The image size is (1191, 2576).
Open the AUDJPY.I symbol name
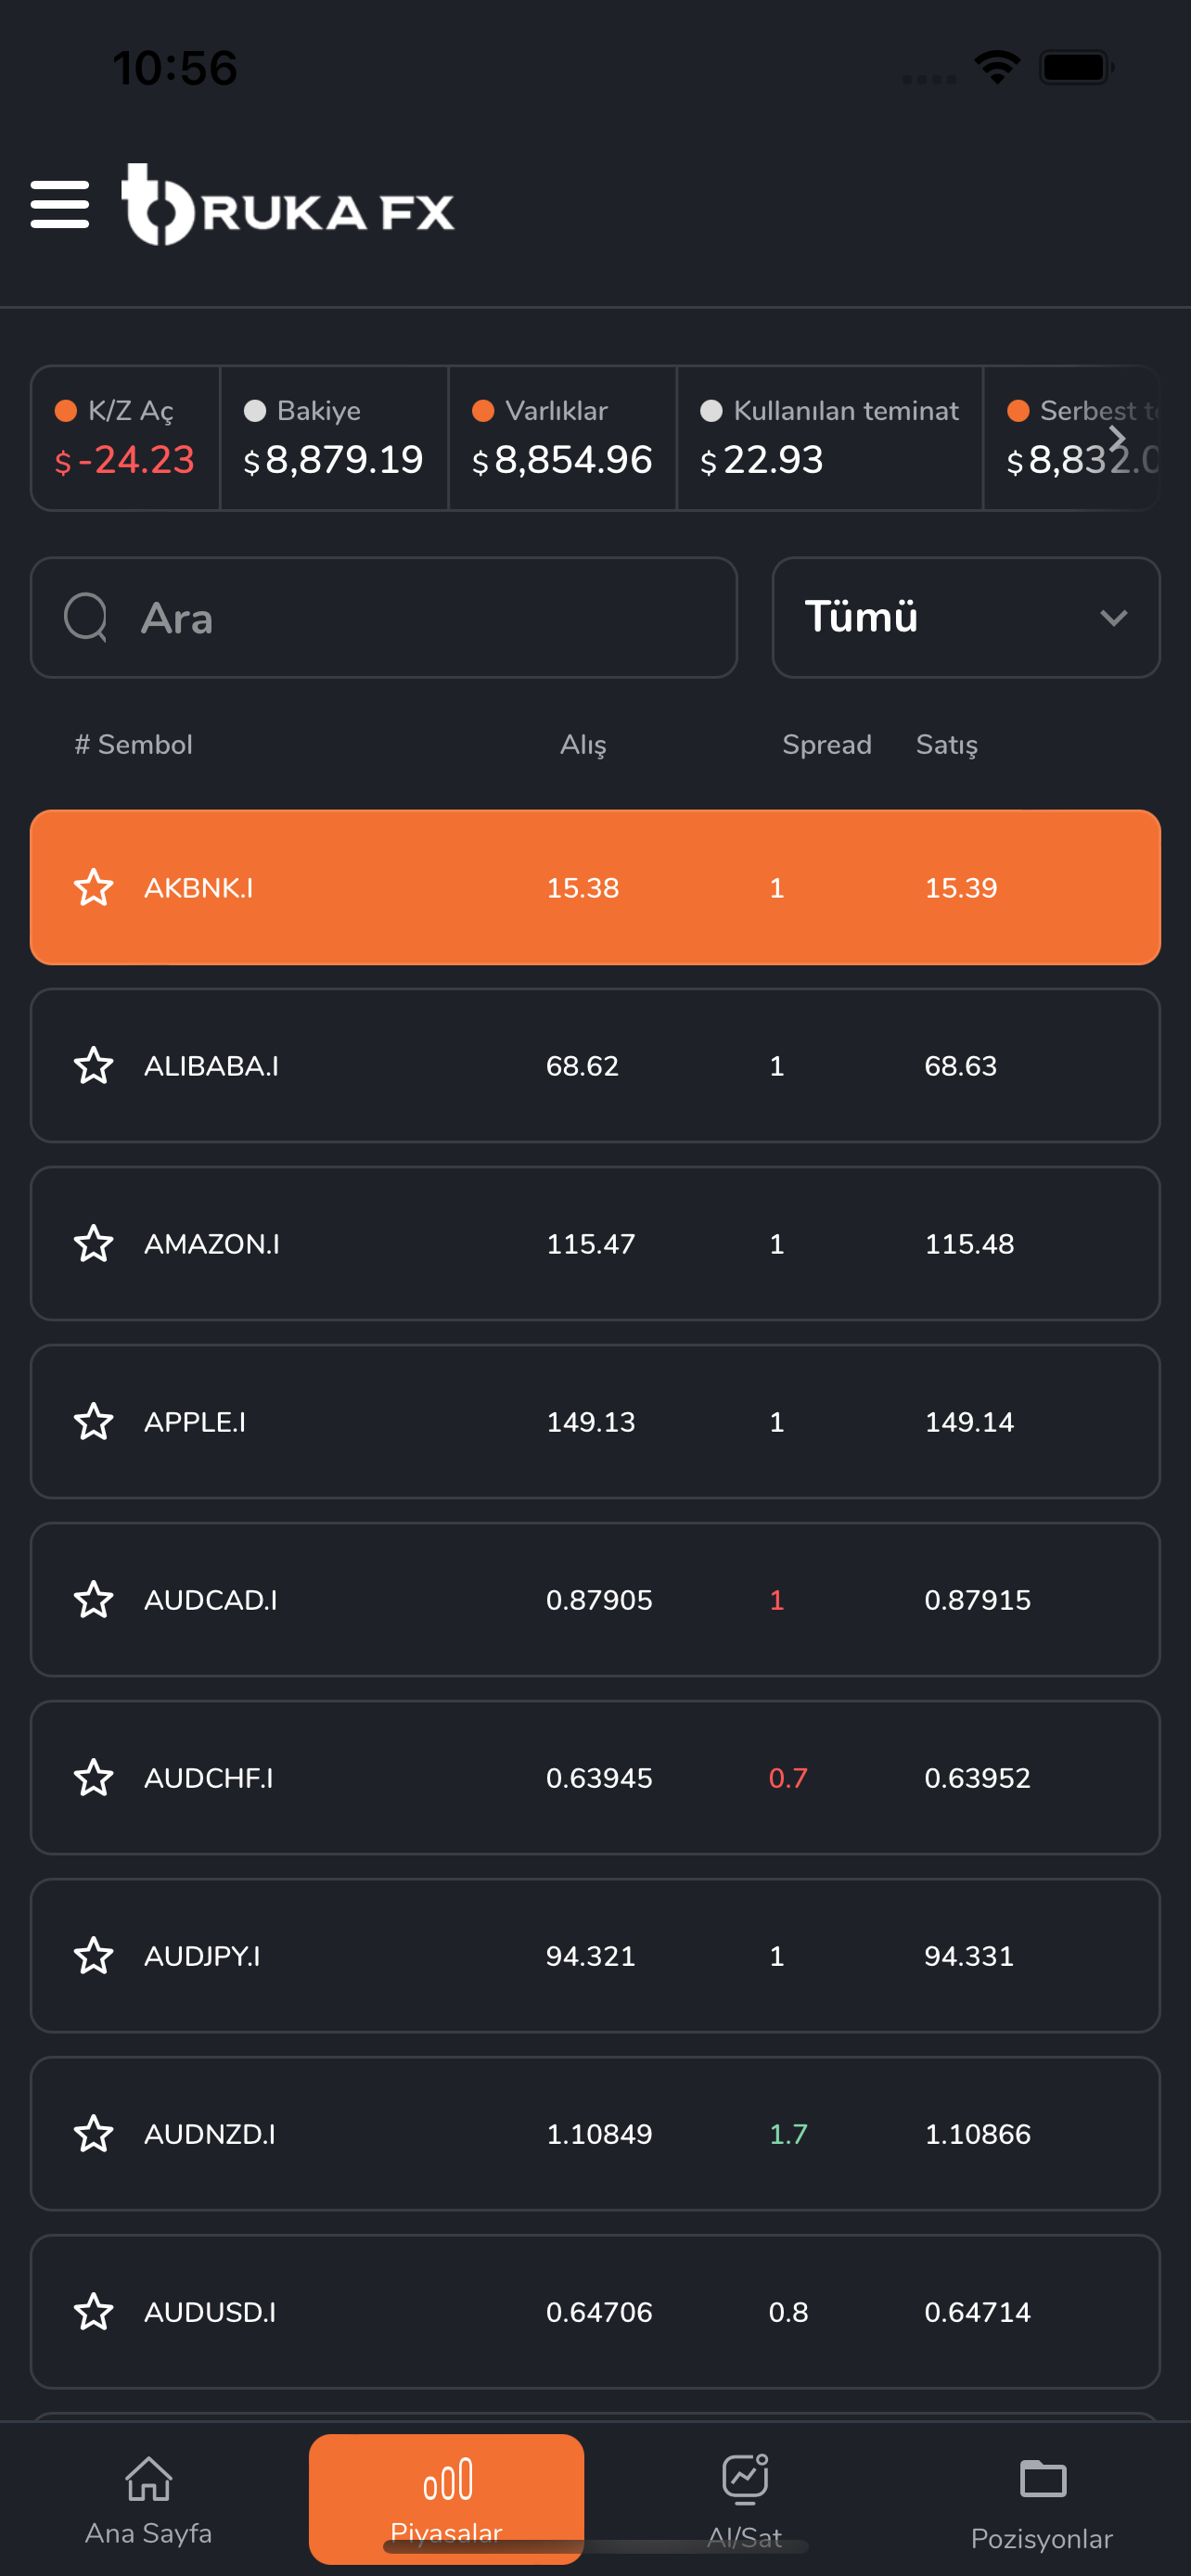click(x=202, y=1955)
